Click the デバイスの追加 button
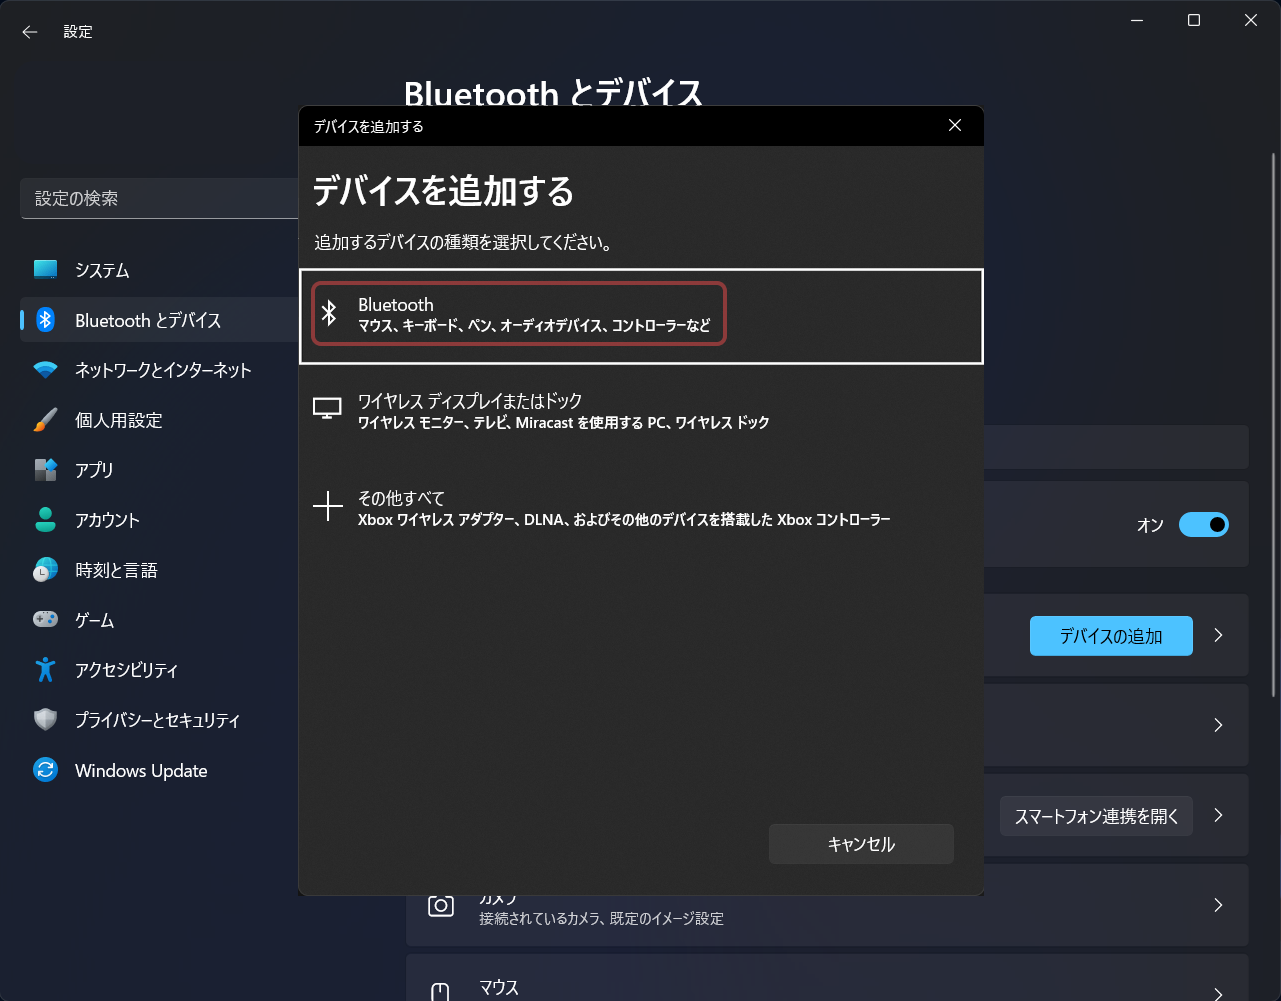 pyautogui.click(x=1110, y=636)
